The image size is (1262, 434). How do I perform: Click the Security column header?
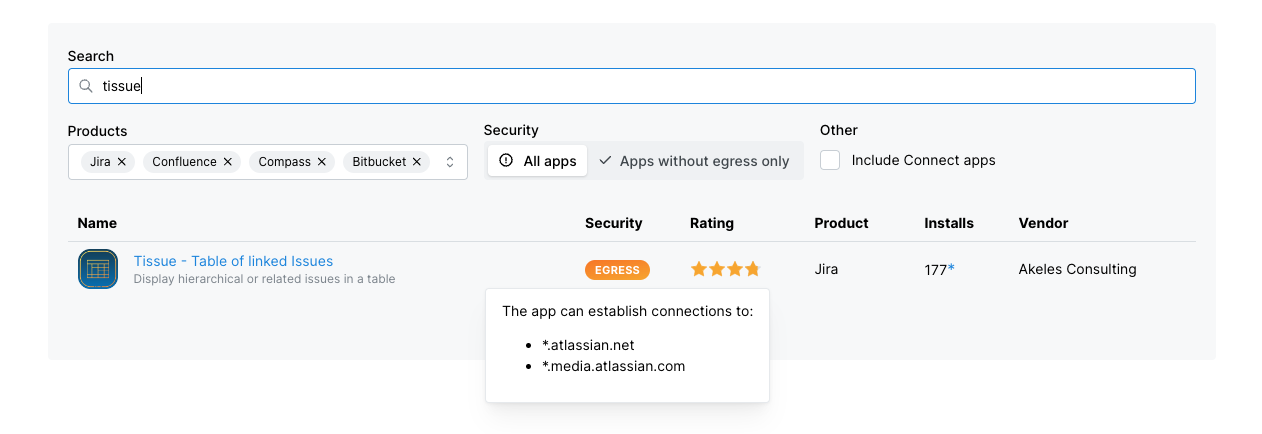click(613, 223)
